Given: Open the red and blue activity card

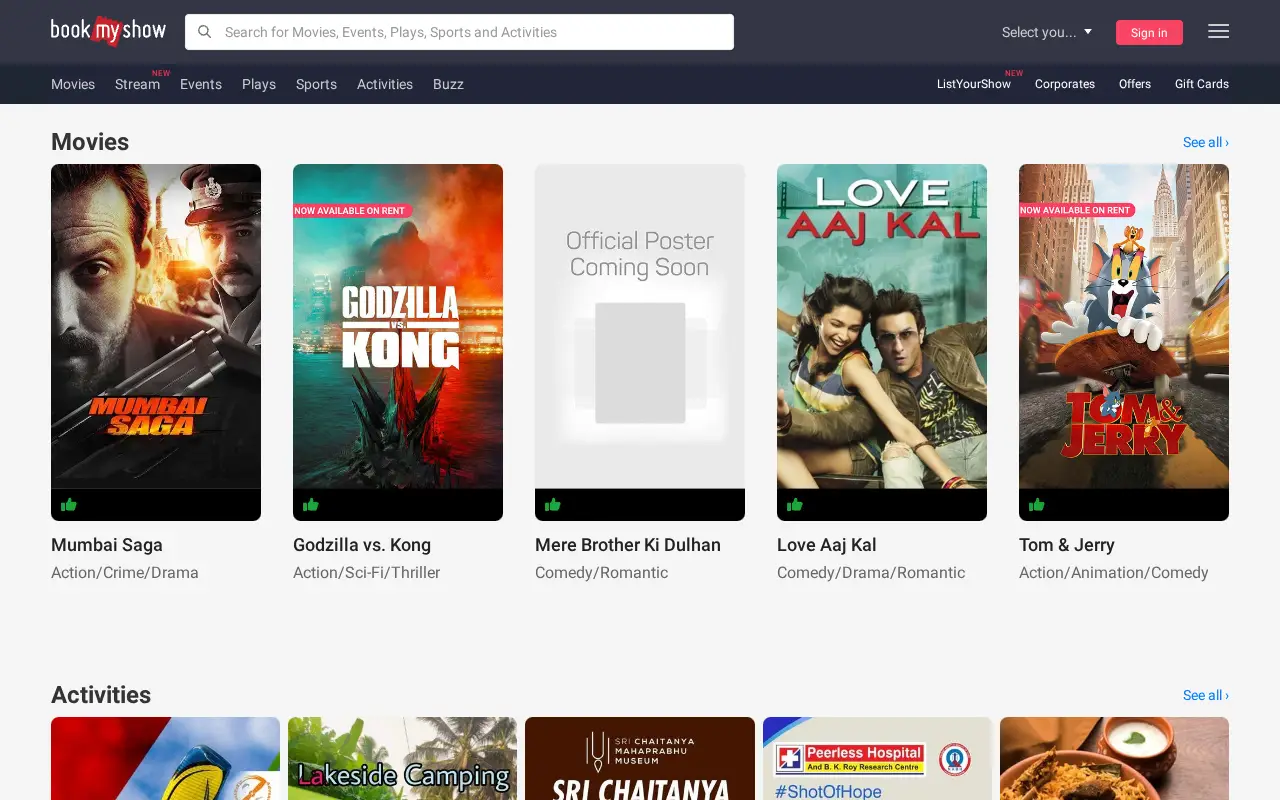Looking at the screenshot, I should point(165,758).
